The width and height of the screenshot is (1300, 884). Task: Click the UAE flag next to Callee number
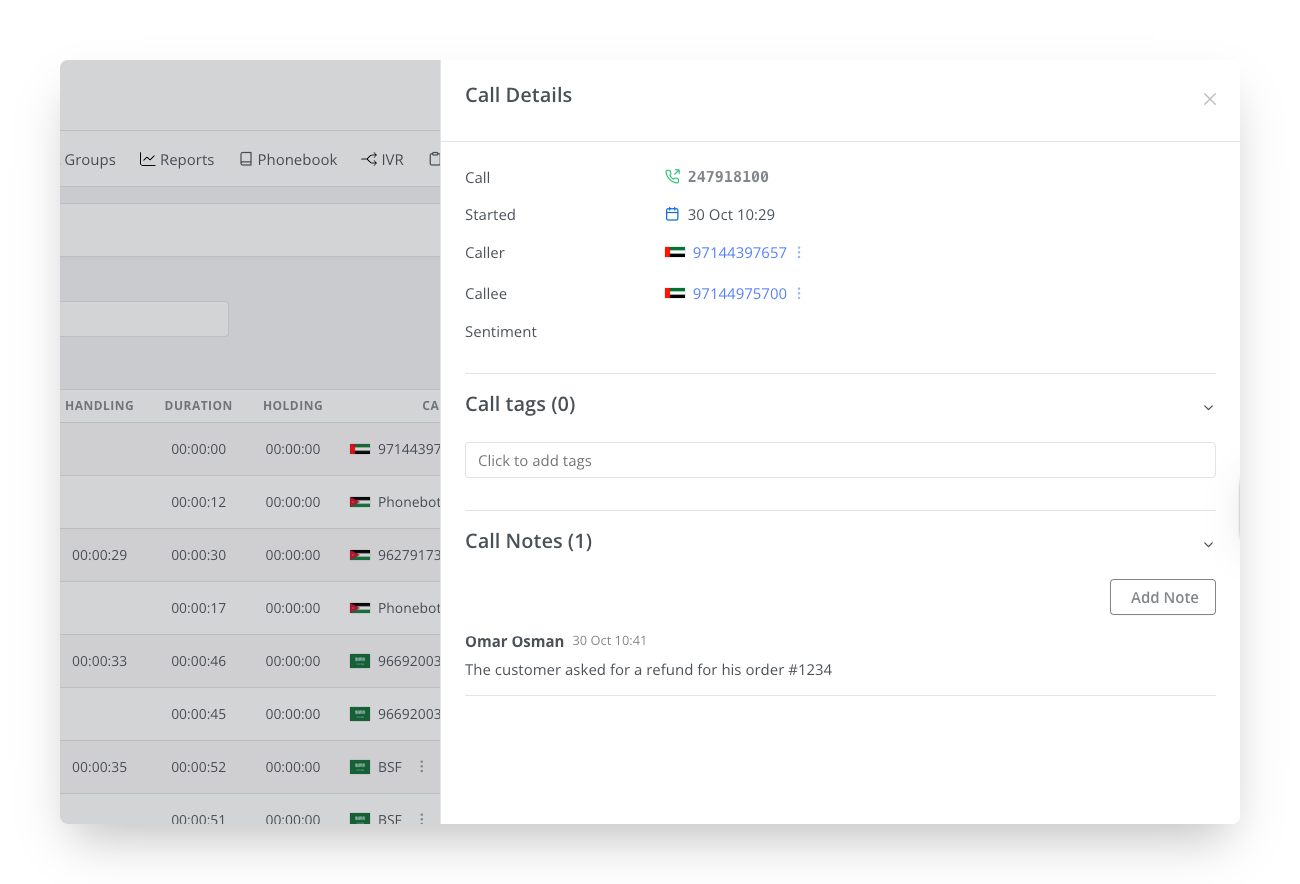pos(675,294)
